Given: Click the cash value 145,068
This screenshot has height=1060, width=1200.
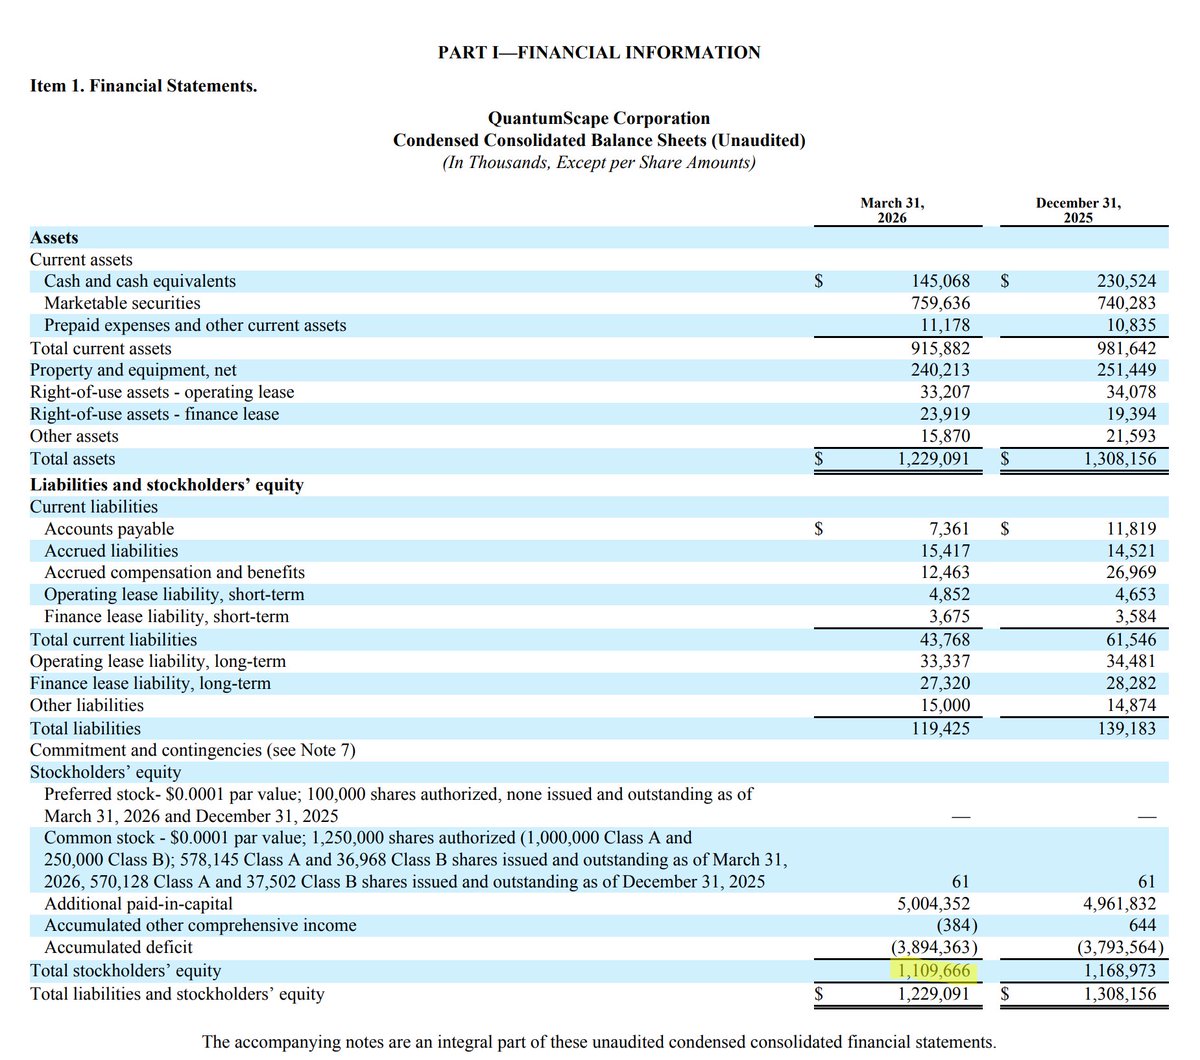Looking at the screenshot, I should click(940, 282).
